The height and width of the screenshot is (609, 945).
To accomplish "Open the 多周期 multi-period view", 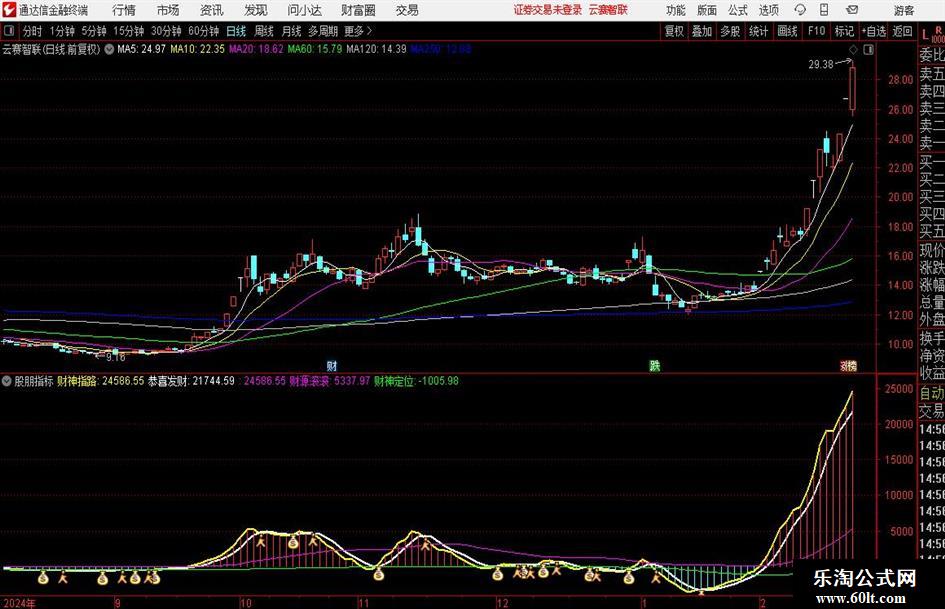I will 323,31.
